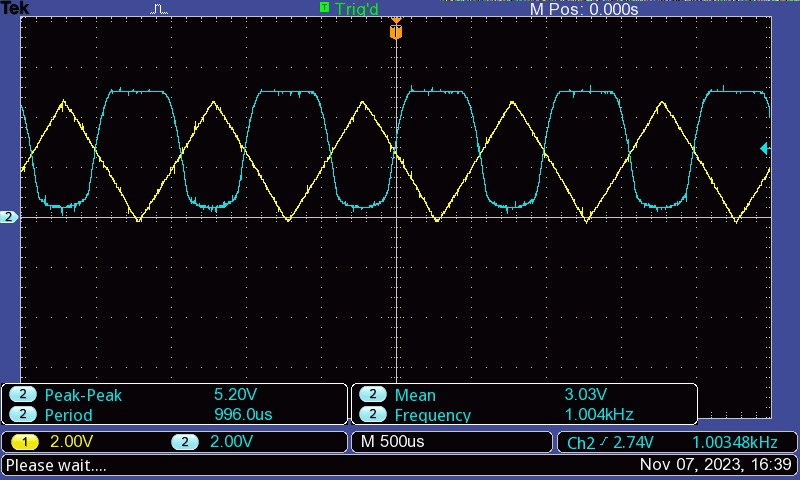Click the cyan trigger level arrow
Viewport: 800px width, 480px height.
click(765, 149)
